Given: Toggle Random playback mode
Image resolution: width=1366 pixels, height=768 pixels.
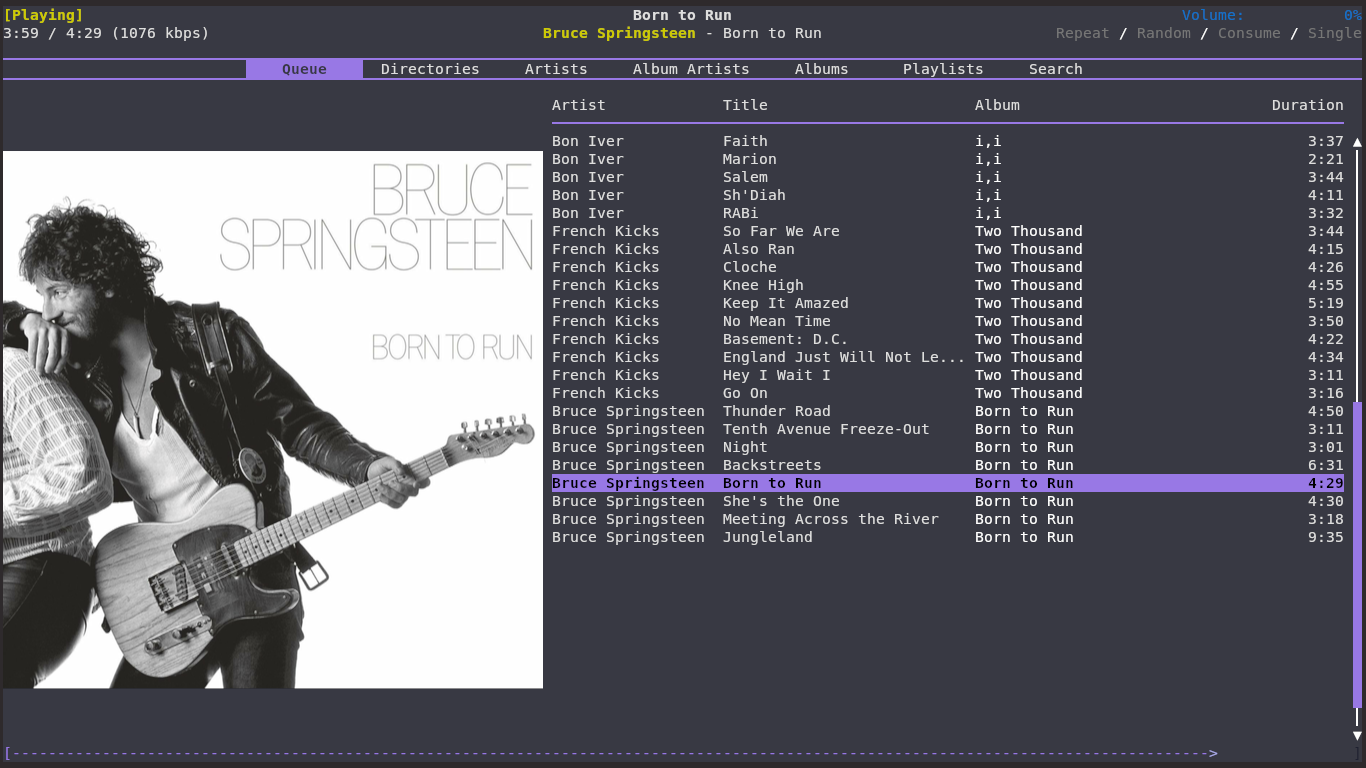Looking at the screenshot, I should point(1164,33).
